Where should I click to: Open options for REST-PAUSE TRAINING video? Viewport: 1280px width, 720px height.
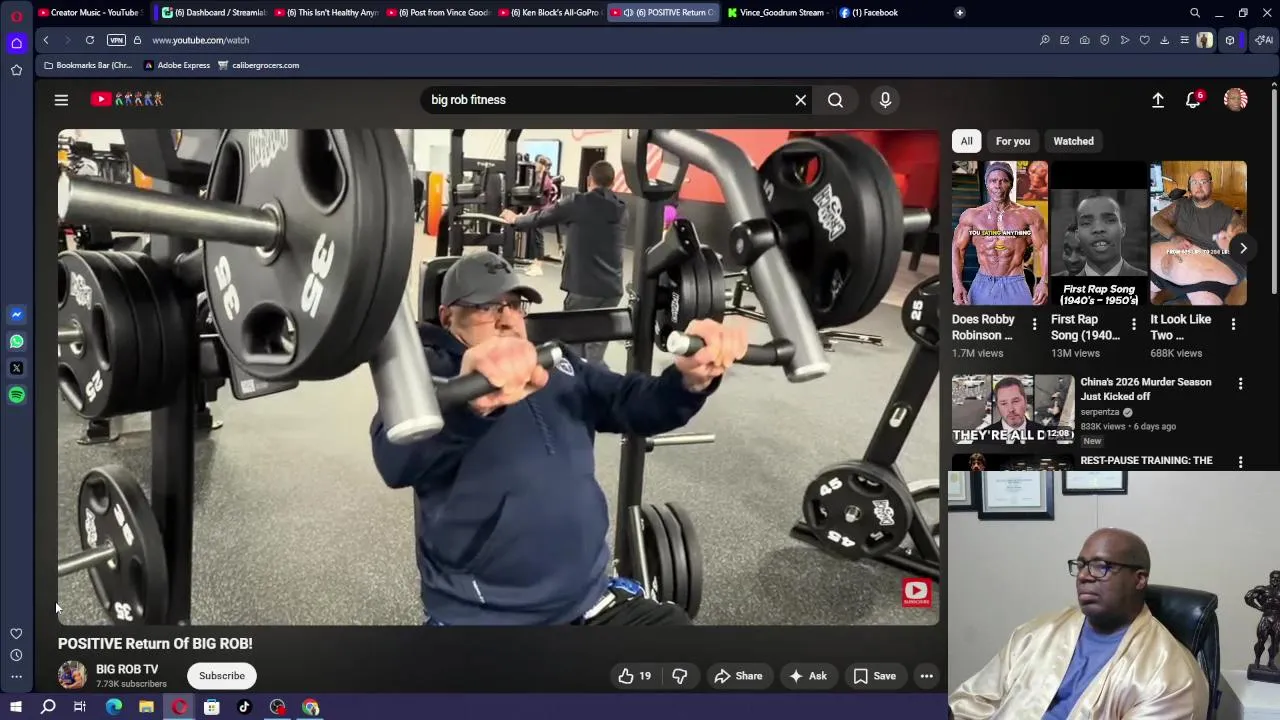[1240, 462]
